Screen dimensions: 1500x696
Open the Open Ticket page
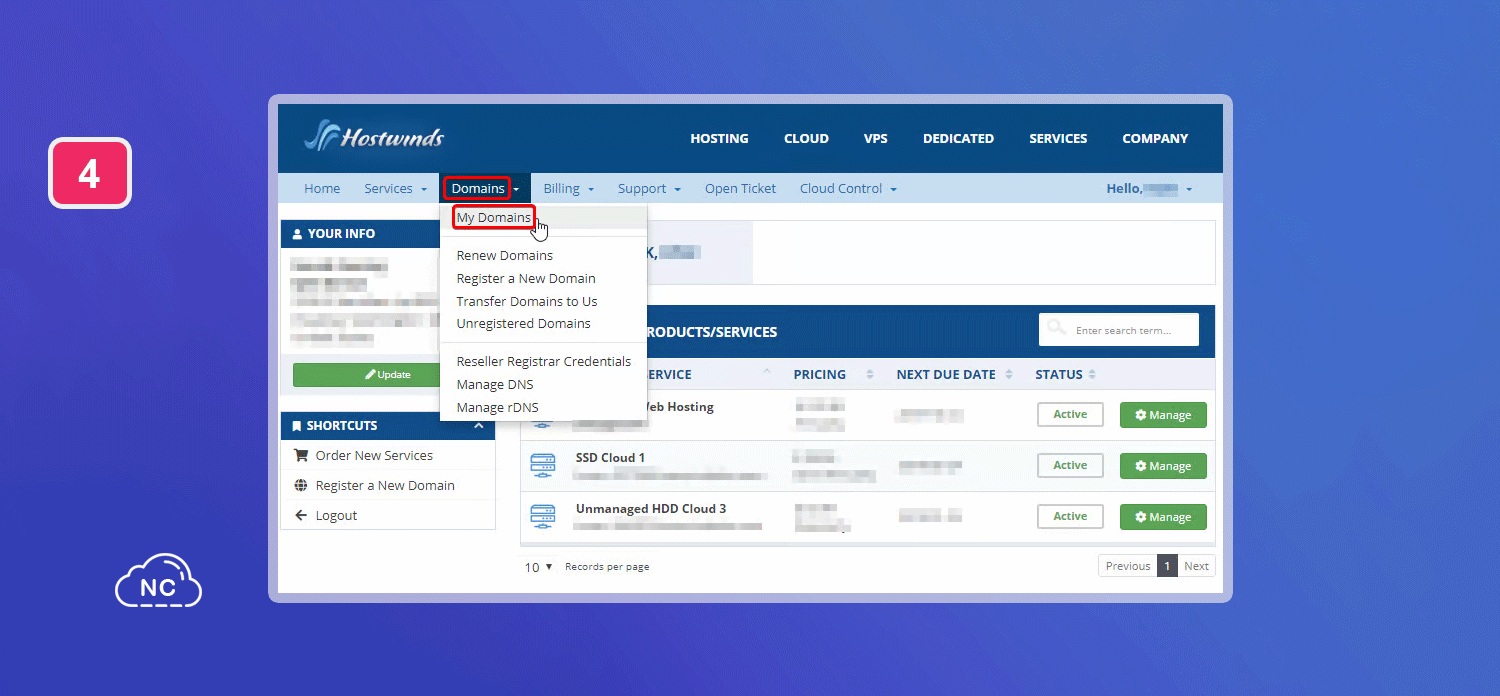(740, 188)
